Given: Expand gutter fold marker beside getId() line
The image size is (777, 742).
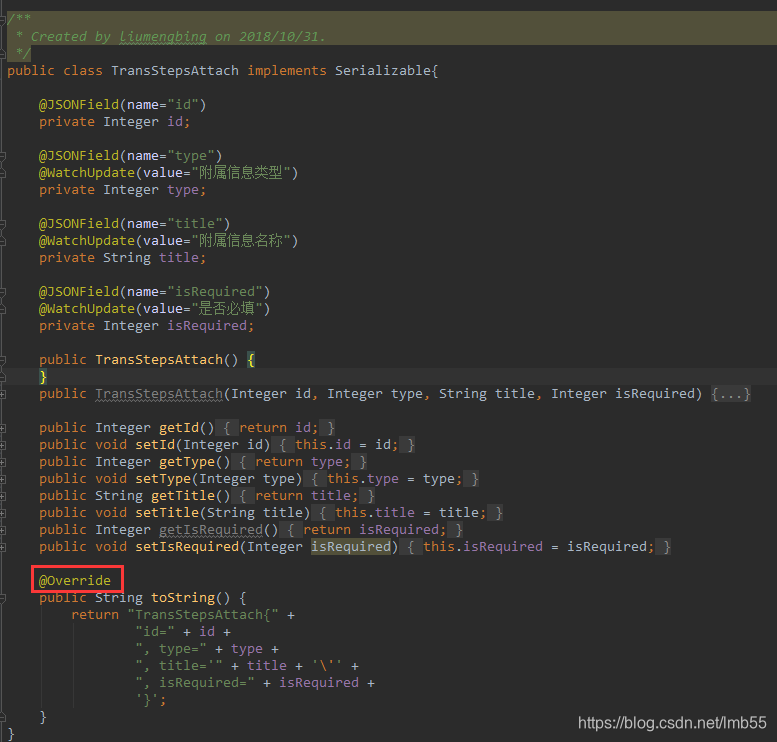Looking at the screenshot, I should click(x=2, y=428).
